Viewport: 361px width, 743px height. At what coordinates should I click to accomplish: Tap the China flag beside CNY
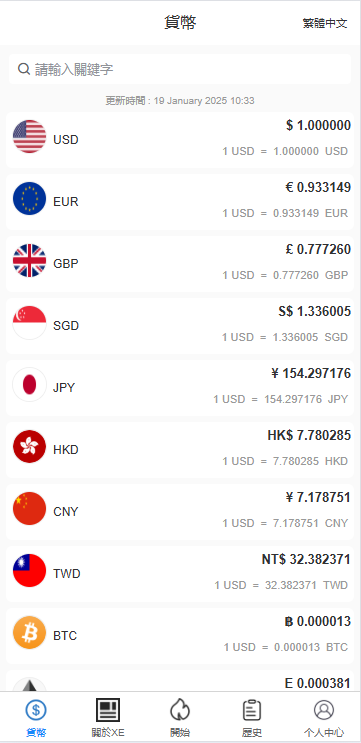[29, 508]
